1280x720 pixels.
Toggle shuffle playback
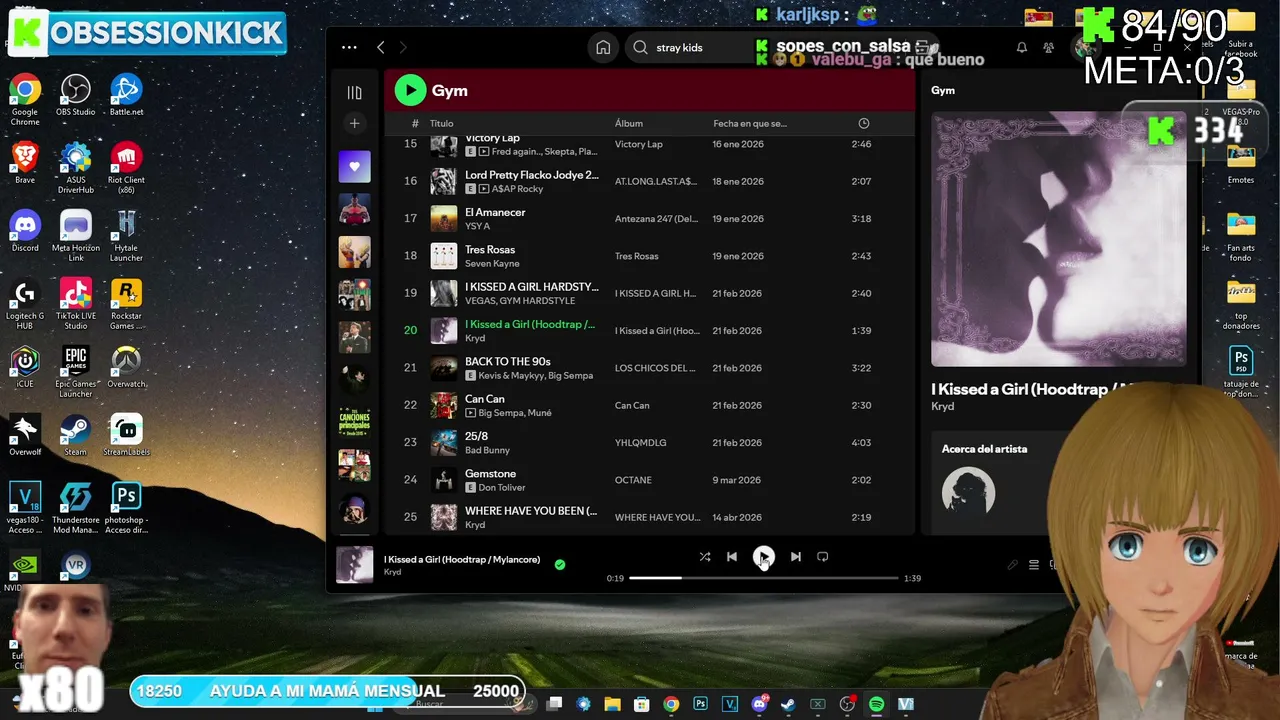click(x=705, y=557)
